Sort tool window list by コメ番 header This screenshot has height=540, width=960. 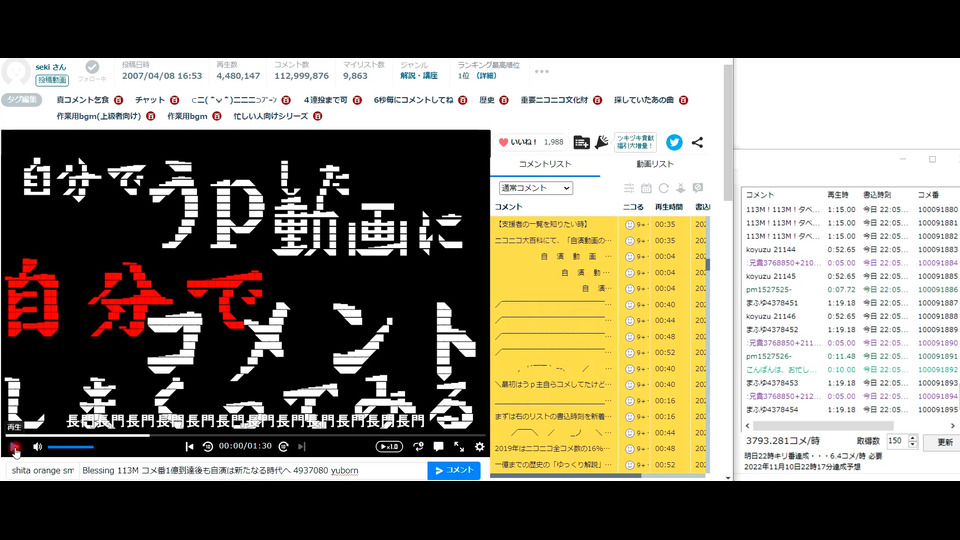(928, 195)
